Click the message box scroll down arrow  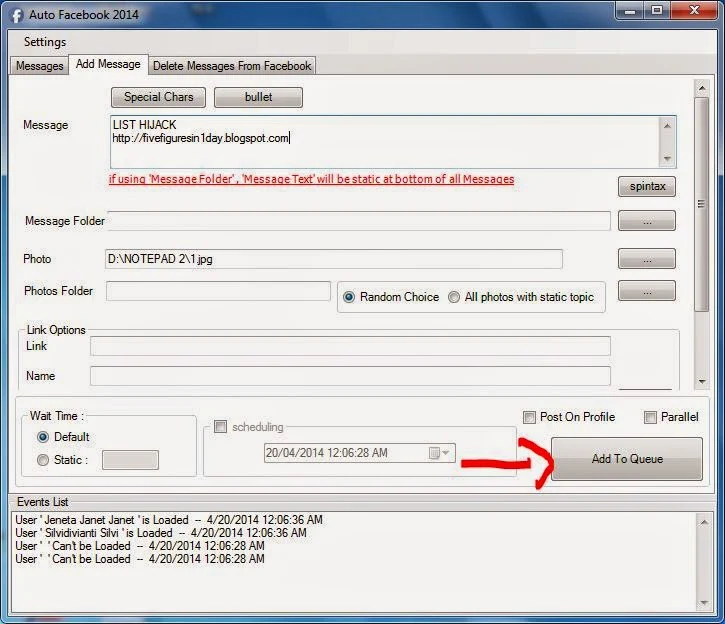[667, 159]
